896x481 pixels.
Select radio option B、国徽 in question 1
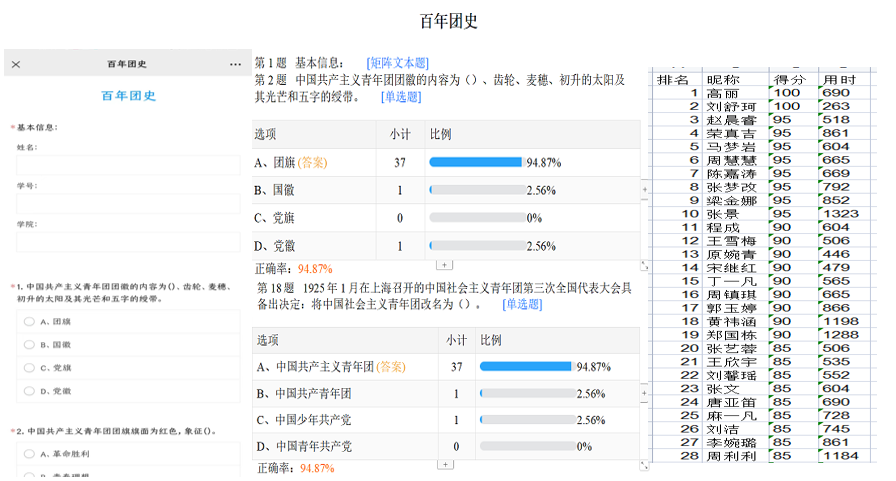coord(29,344)
